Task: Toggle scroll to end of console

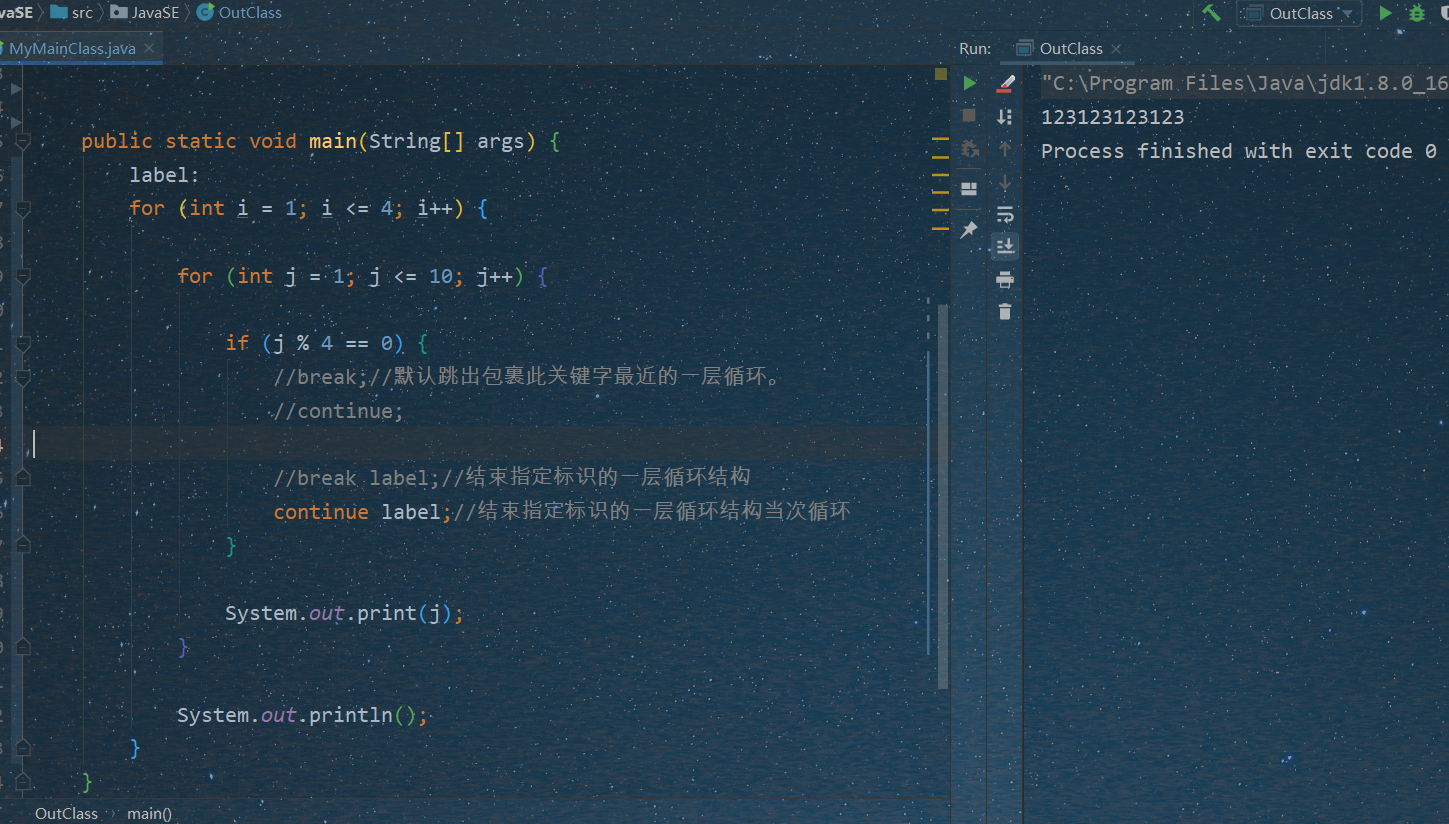Action: 1005,246
